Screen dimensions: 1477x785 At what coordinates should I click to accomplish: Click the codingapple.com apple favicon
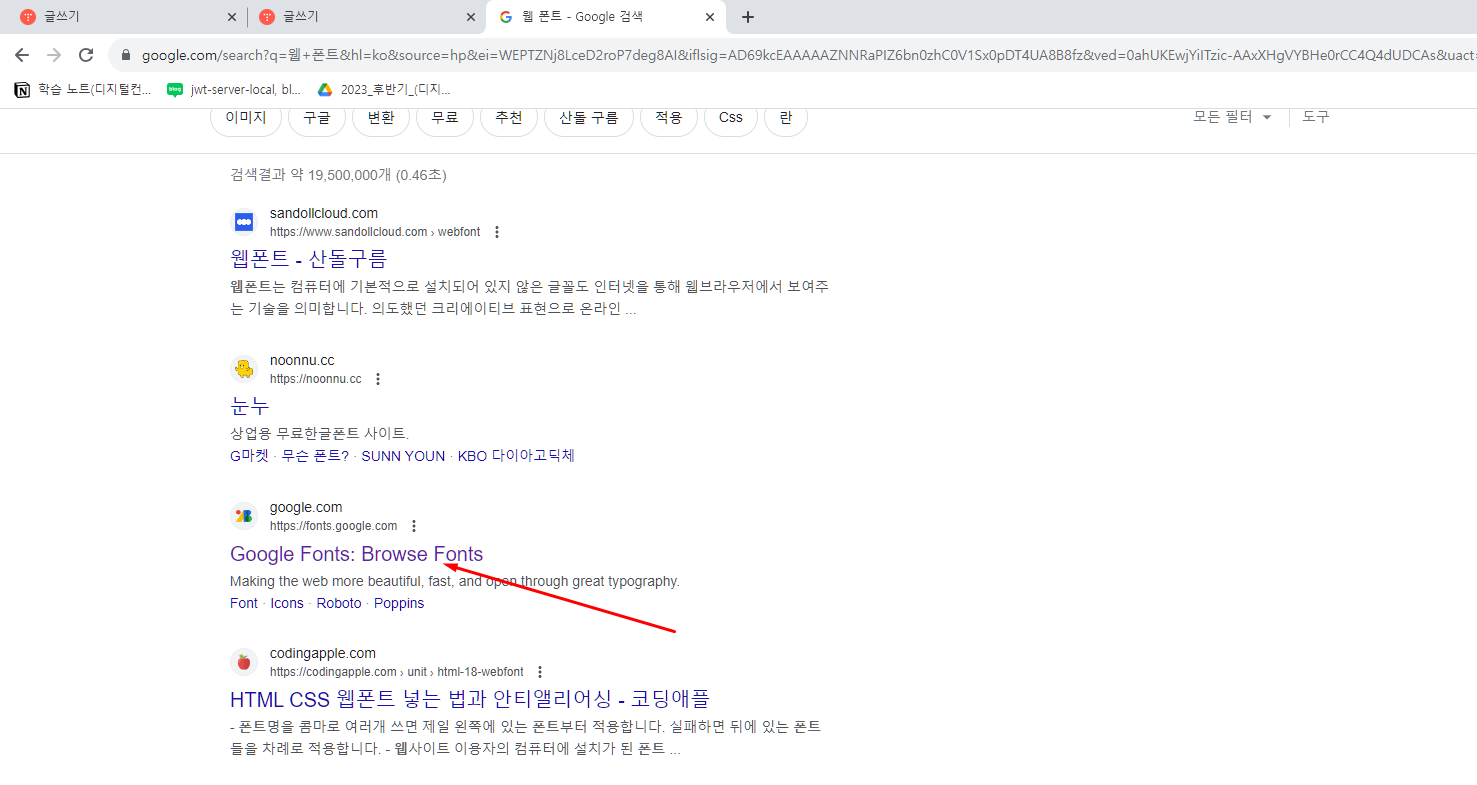pyautogui.click(x=244, y=662)
